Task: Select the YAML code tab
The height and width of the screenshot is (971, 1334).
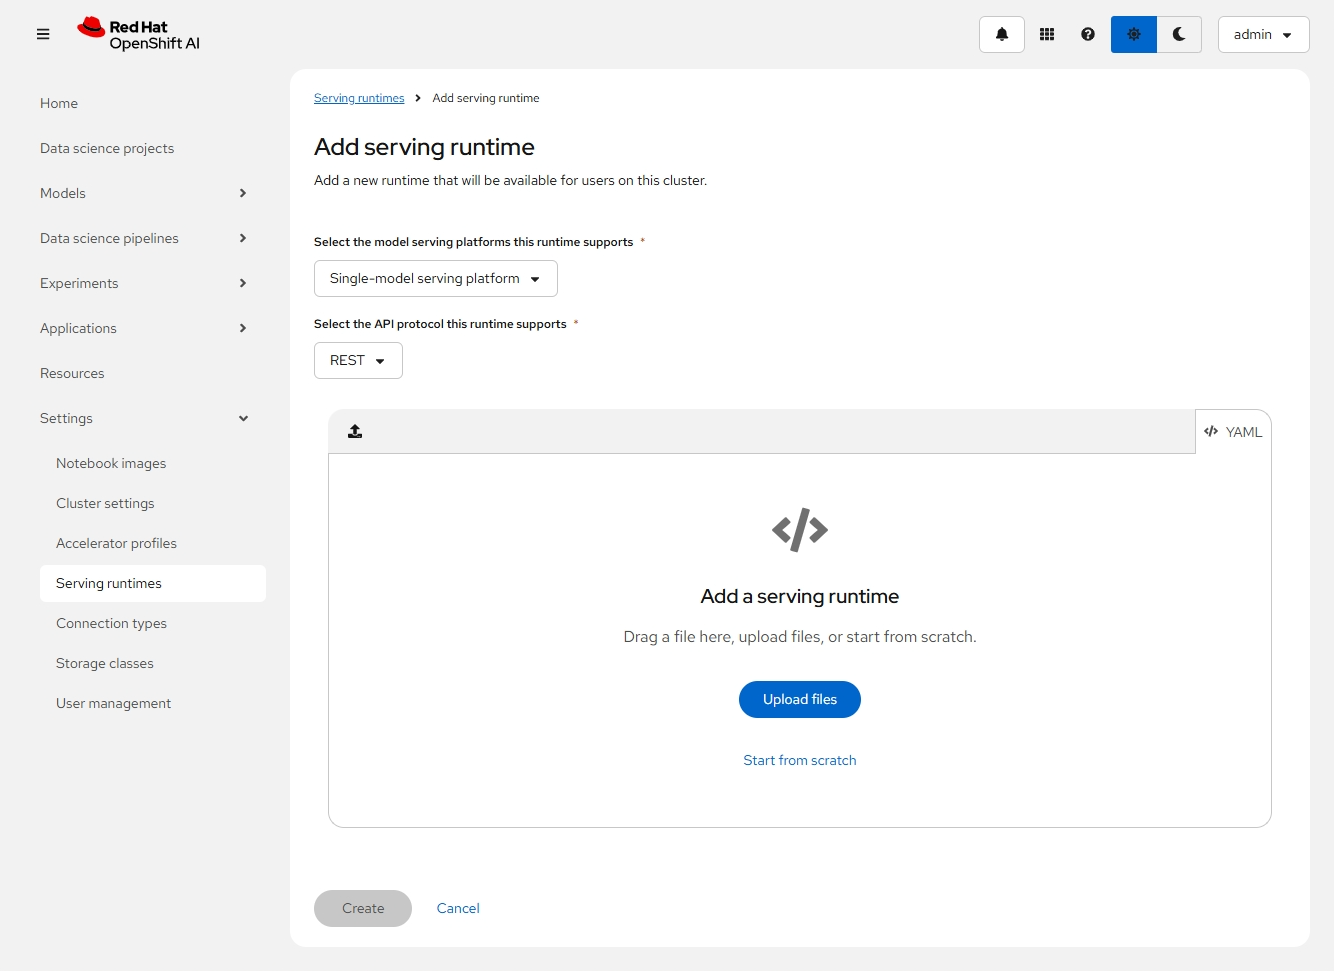Action: [x=1233, y=432]
